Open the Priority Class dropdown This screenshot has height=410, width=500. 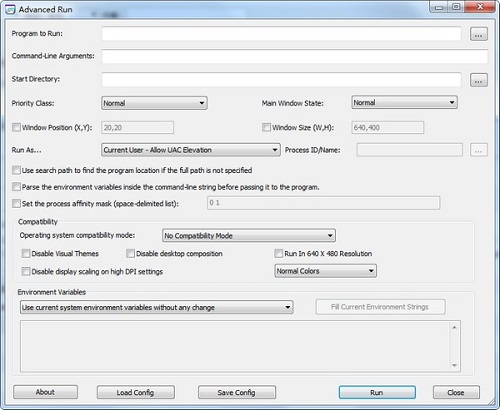154,103
